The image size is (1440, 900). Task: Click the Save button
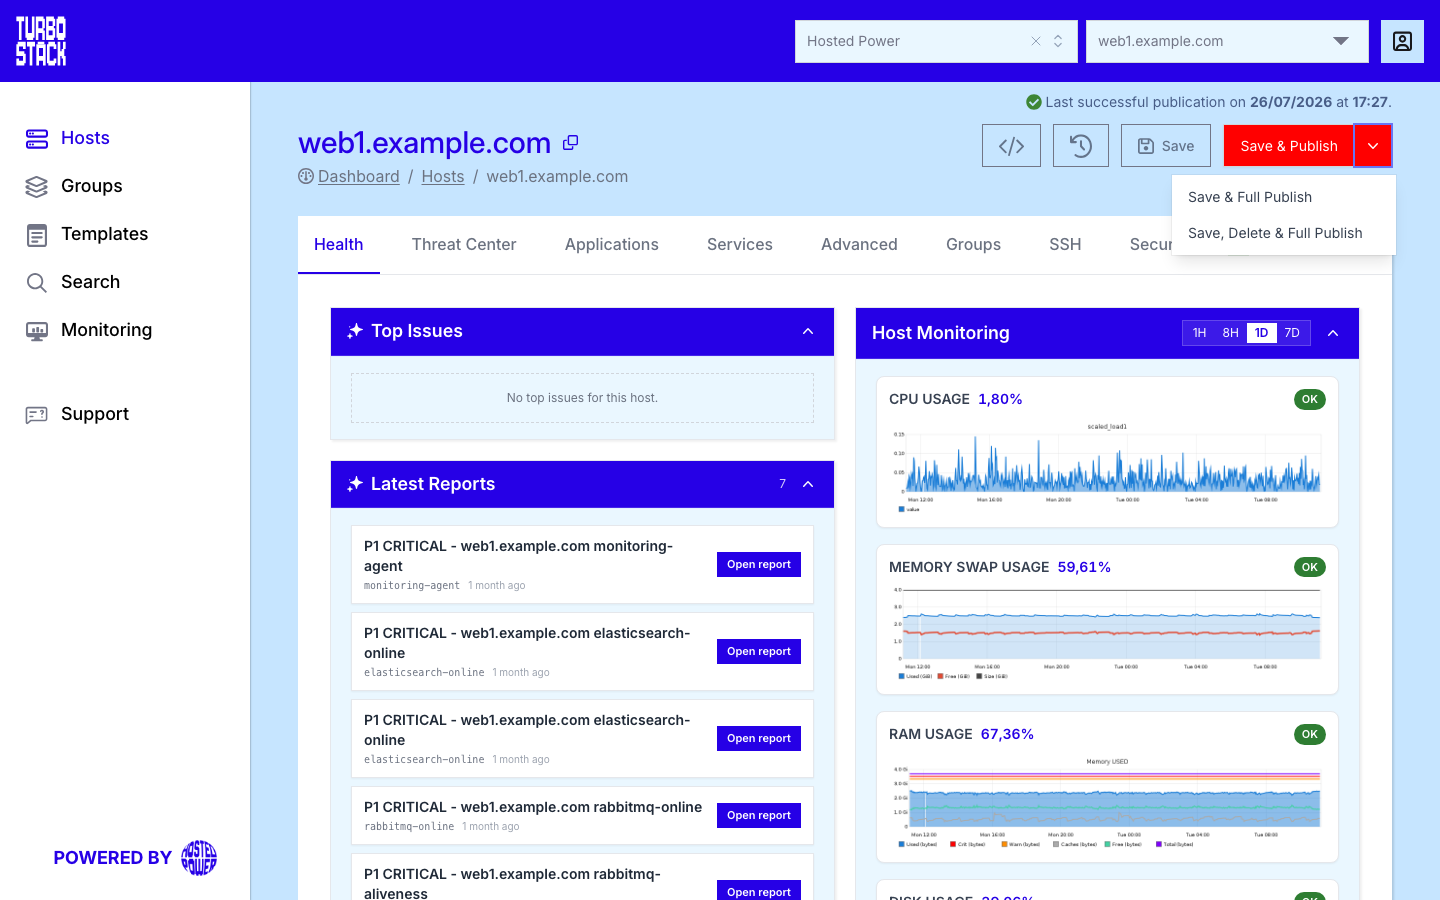[1166, 146]
